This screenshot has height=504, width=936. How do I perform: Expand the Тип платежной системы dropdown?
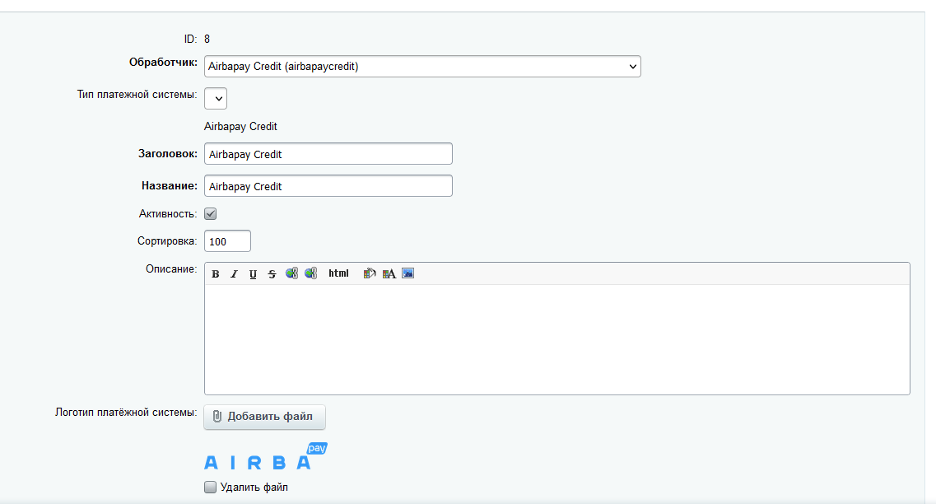point(215,99)
